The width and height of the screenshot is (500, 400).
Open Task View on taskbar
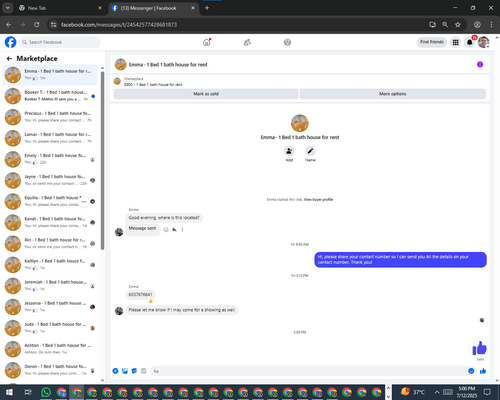click(28, 392)
